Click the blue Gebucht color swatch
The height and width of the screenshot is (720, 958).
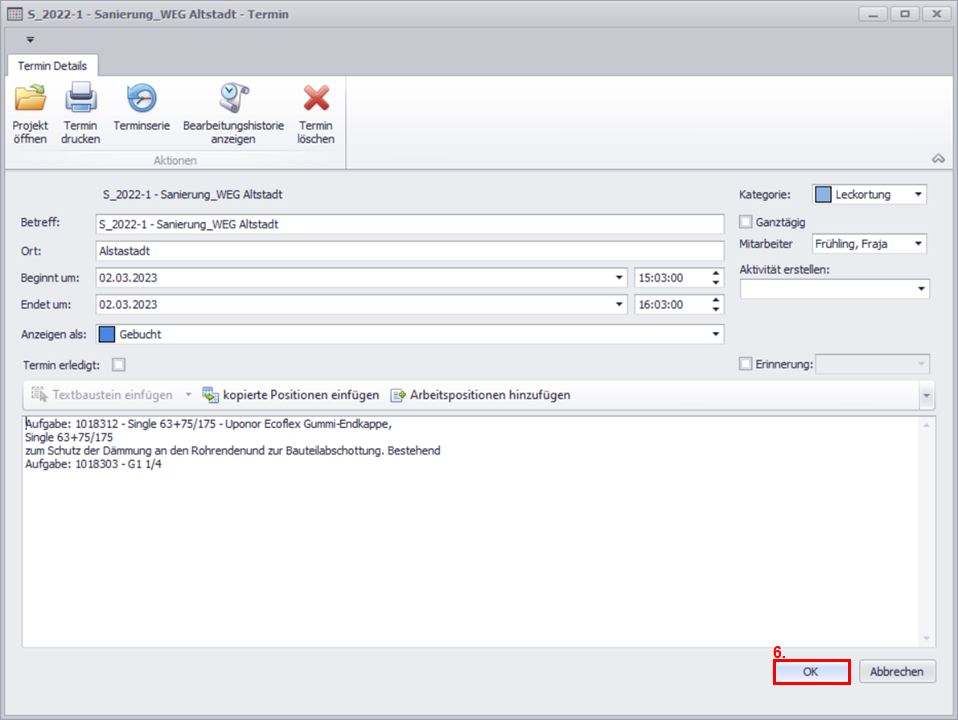tap(107, 334)
